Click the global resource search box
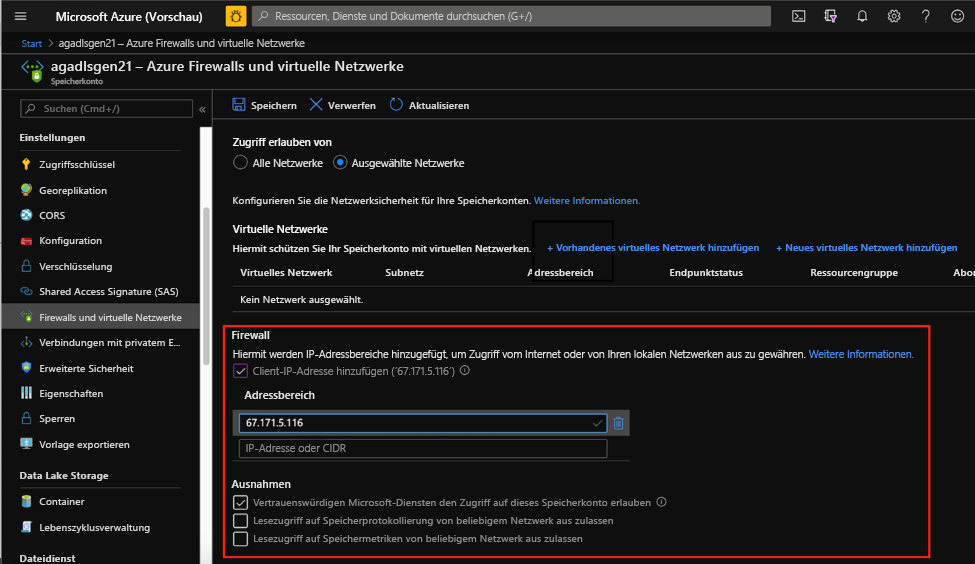This screenshot has height=564, width=975. pos(511,16)
